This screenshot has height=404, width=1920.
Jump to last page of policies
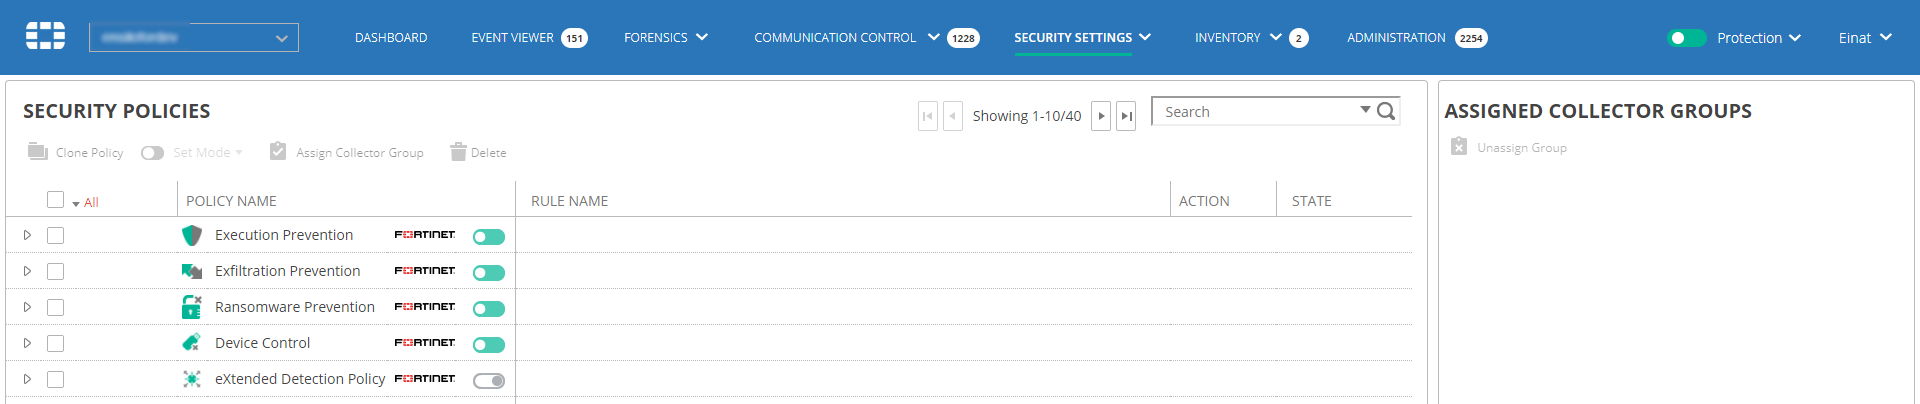(1126, 116)
